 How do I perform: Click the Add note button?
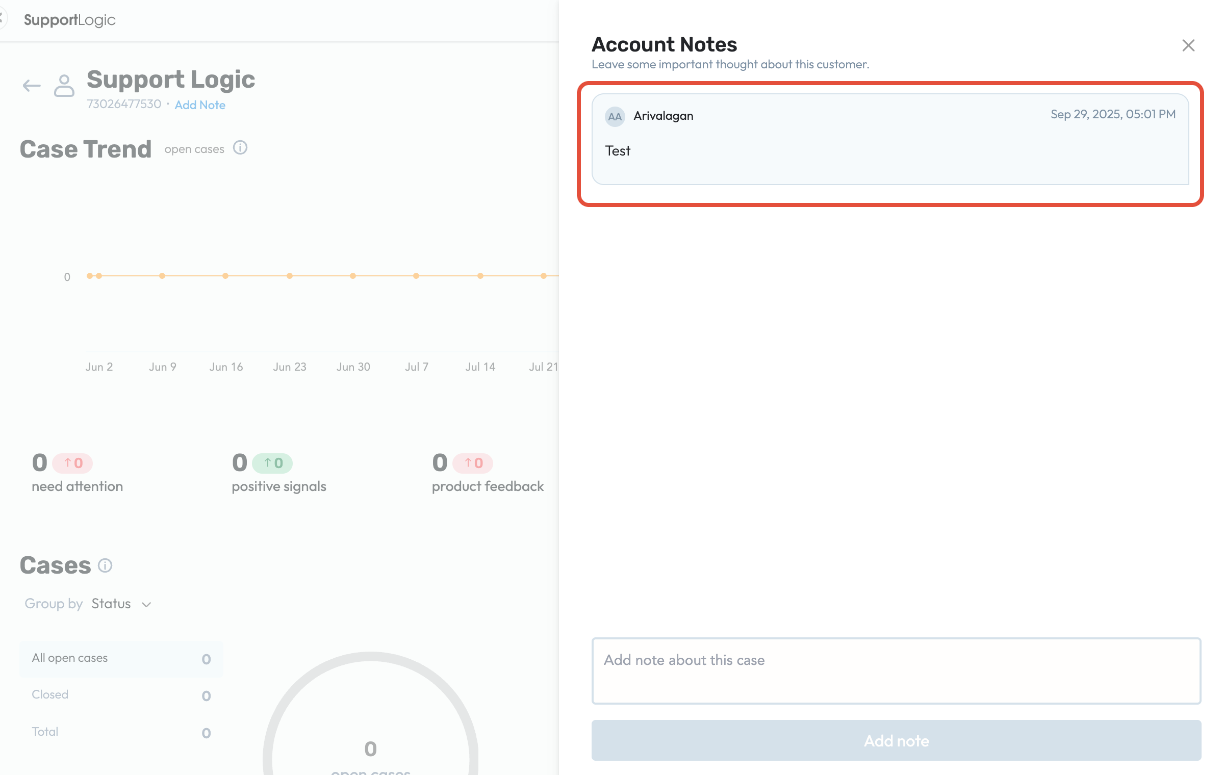coord(896,741)
